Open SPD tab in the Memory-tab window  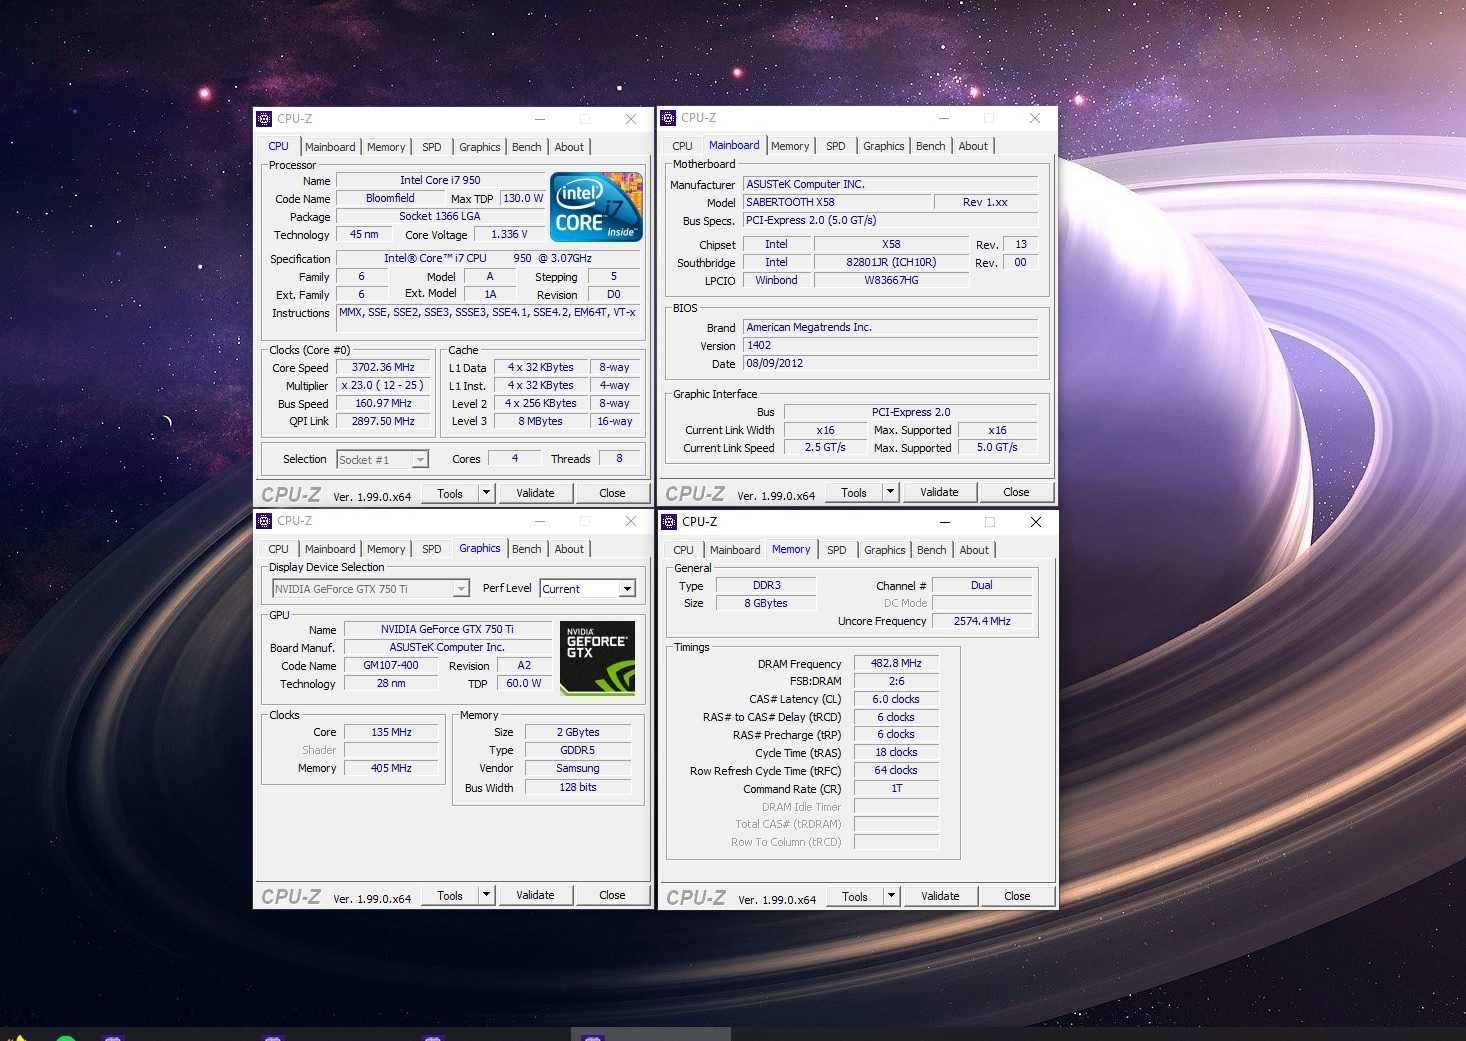click(837, 550)
